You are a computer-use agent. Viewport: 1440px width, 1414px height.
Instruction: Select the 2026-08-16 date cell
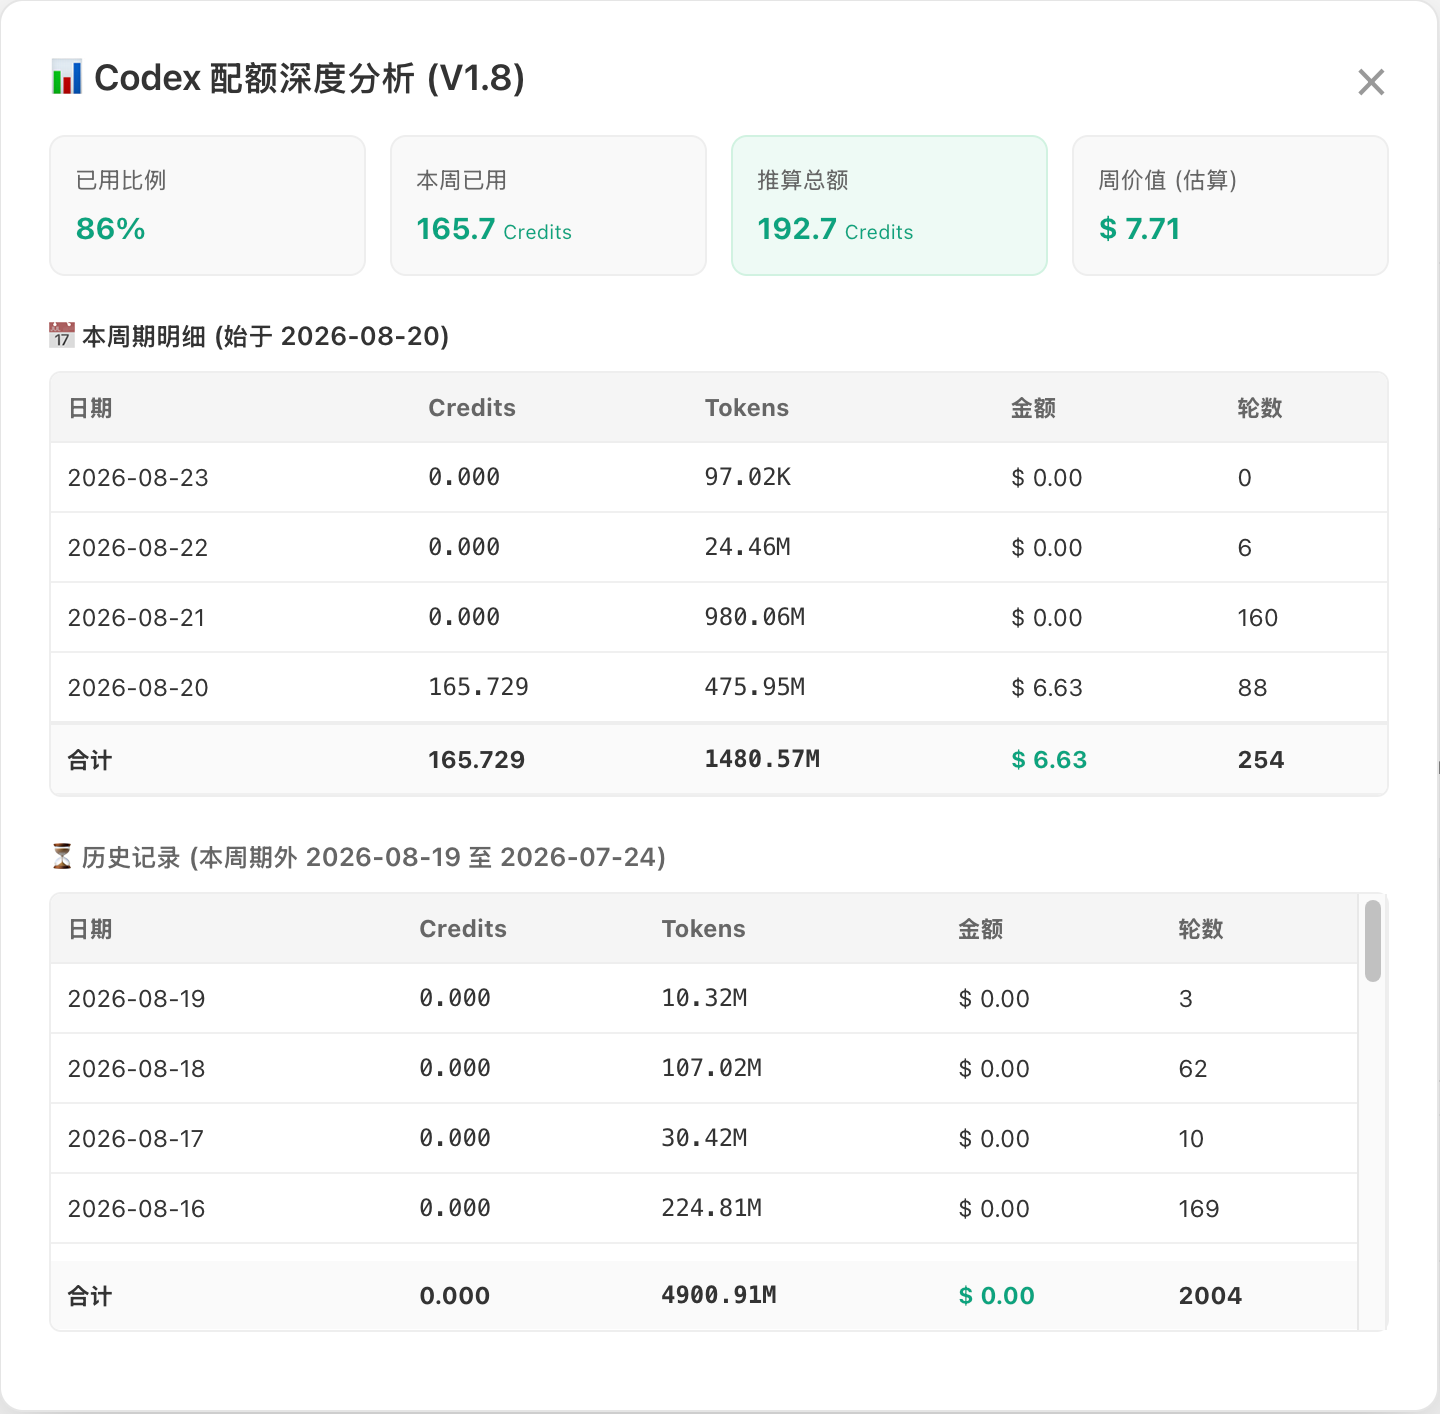pyautogui.click(x=136, y=1209)
